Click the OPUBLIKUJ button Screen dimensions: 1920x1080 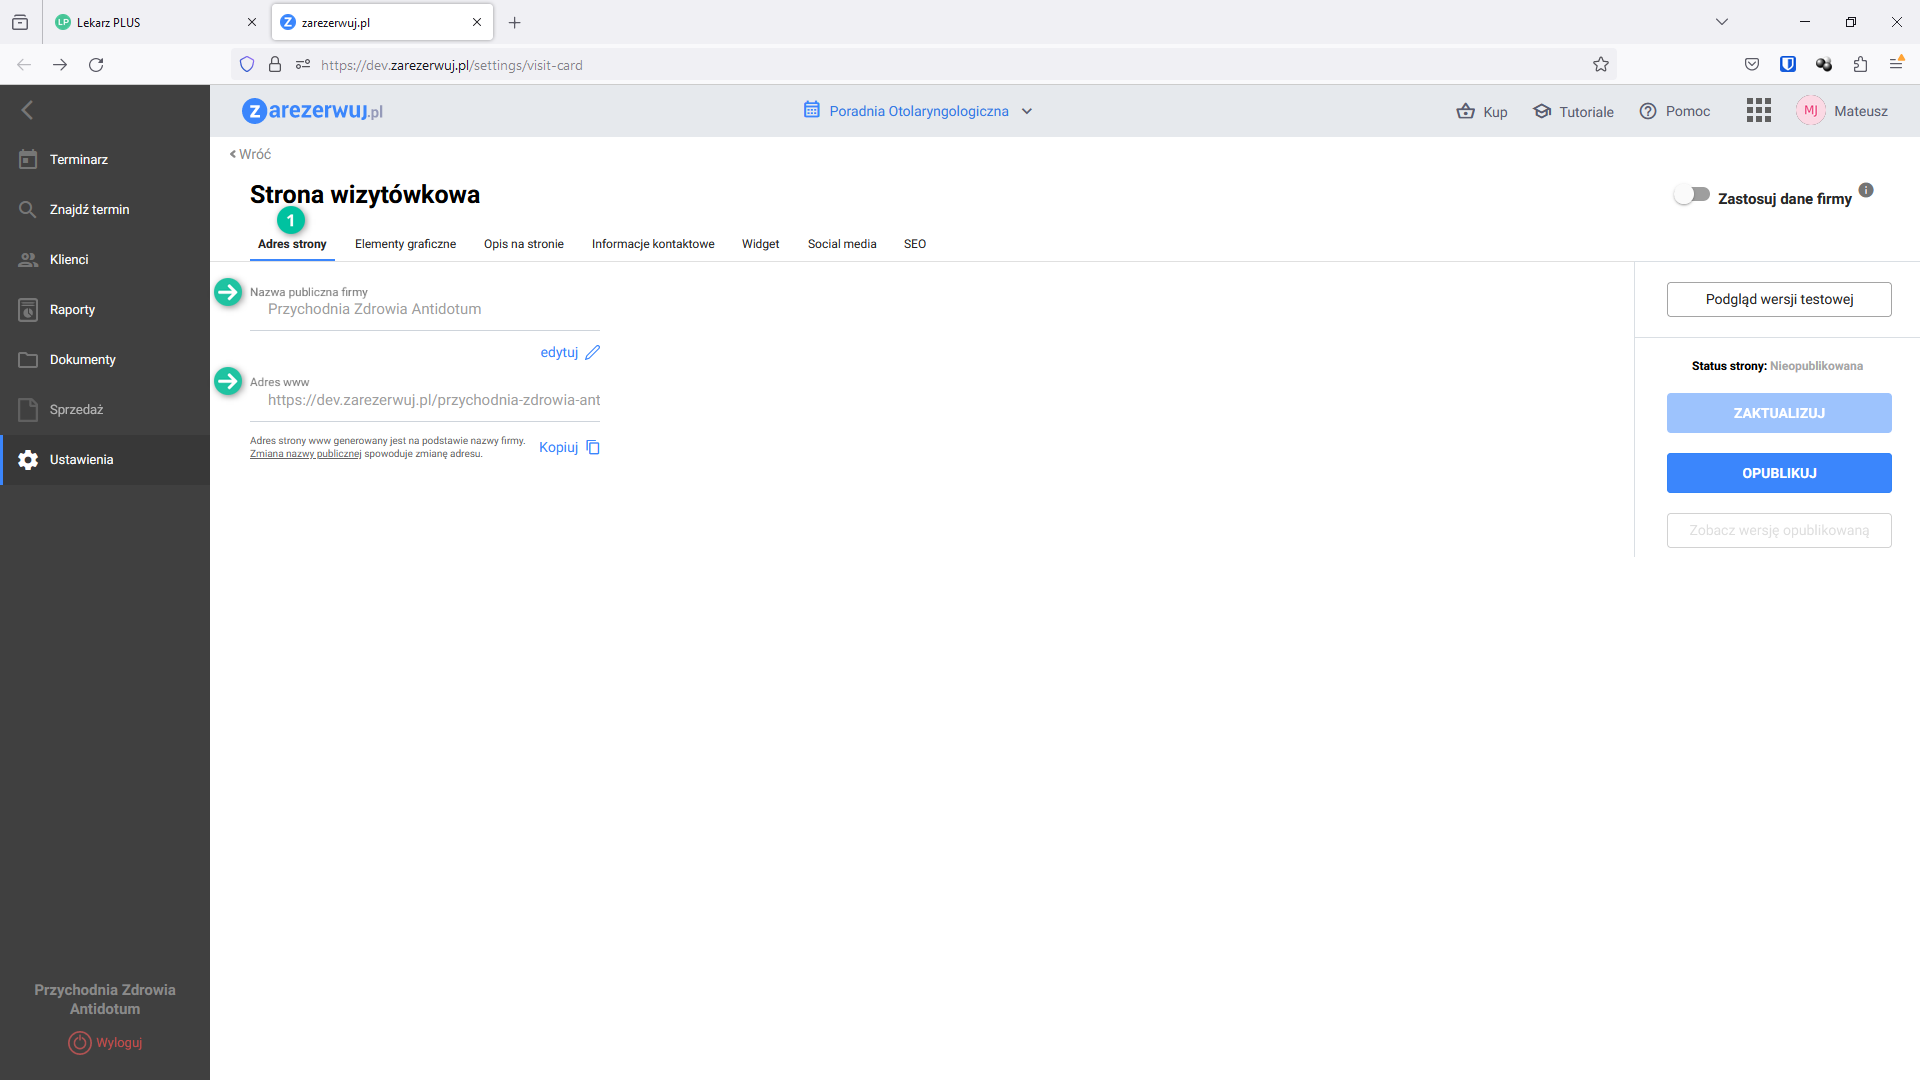tap(1779, 473)
